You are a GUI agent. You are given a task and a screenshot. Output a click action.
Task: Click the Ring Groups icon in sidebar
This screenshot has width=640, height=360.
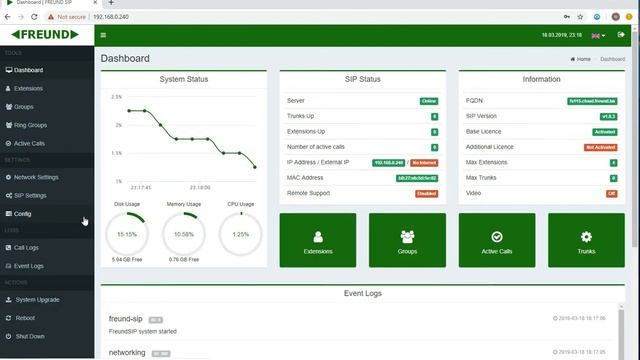9,125
